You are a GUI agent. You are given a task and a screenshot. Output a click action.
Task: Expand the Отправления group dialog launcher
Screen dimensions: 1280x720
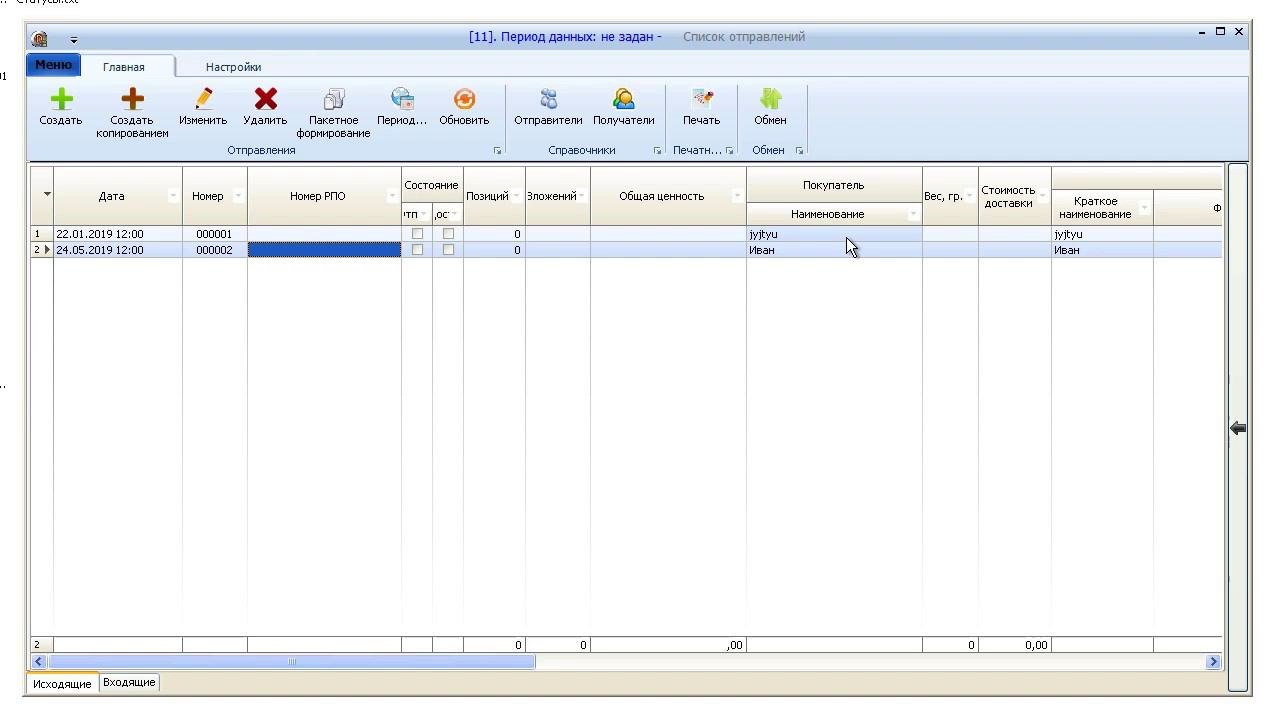click(x=497, y=151)
